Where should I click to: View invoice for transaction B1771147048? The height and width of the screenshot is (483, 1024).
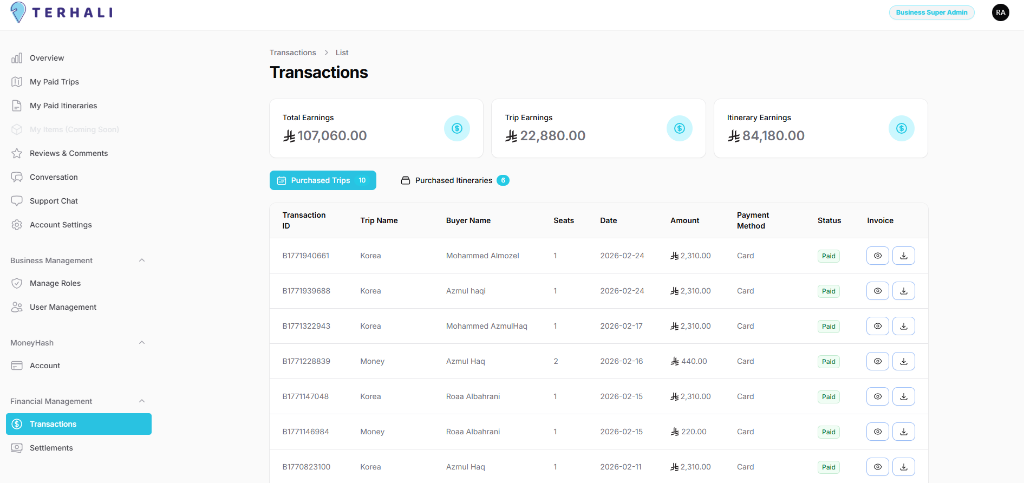click(x=878, y=396)
